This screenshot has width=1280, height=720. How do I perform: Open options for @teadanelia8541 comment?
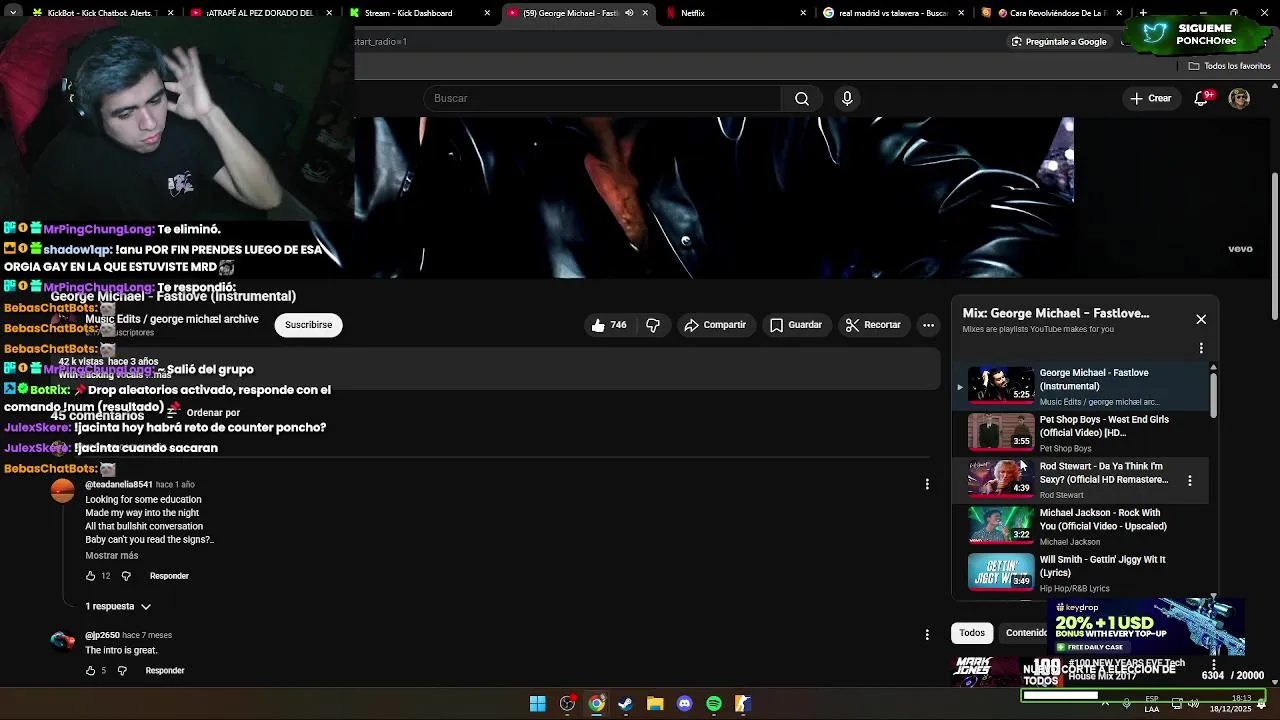click(927, 484)
